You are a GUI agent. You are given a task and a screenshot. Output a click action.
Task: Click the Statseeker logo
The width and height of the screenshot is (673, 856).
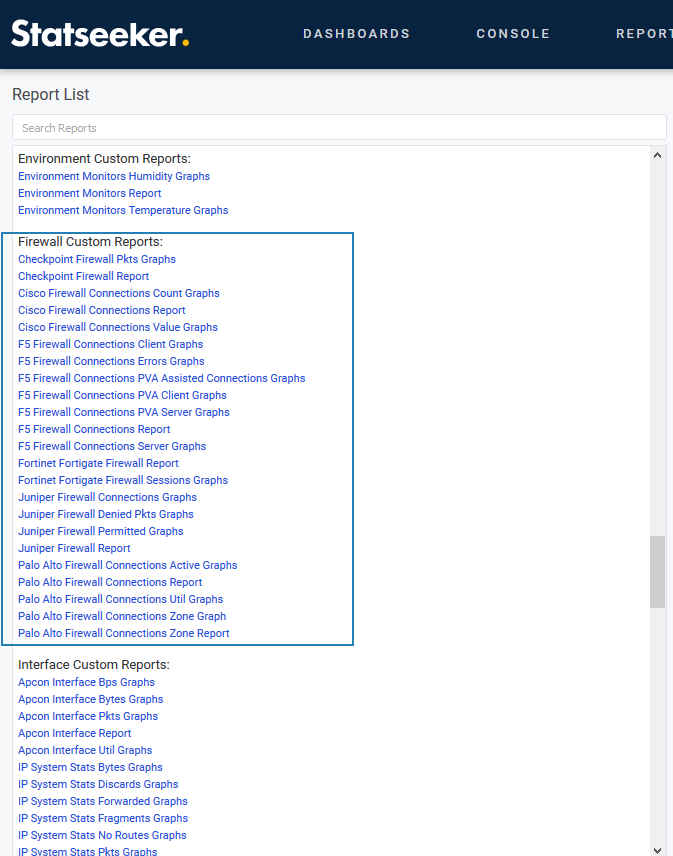coord(100,34)
